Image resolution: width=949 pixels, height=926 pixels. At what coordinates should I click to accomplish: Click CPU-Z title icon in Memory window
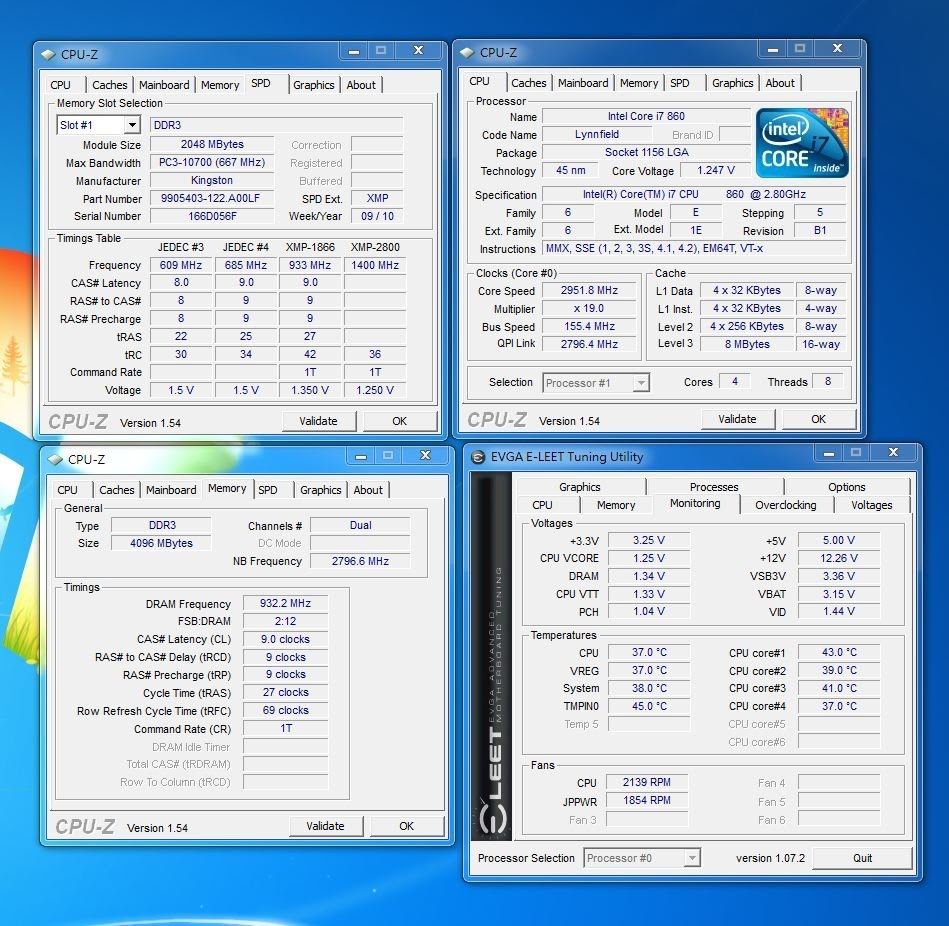[55, 459]
